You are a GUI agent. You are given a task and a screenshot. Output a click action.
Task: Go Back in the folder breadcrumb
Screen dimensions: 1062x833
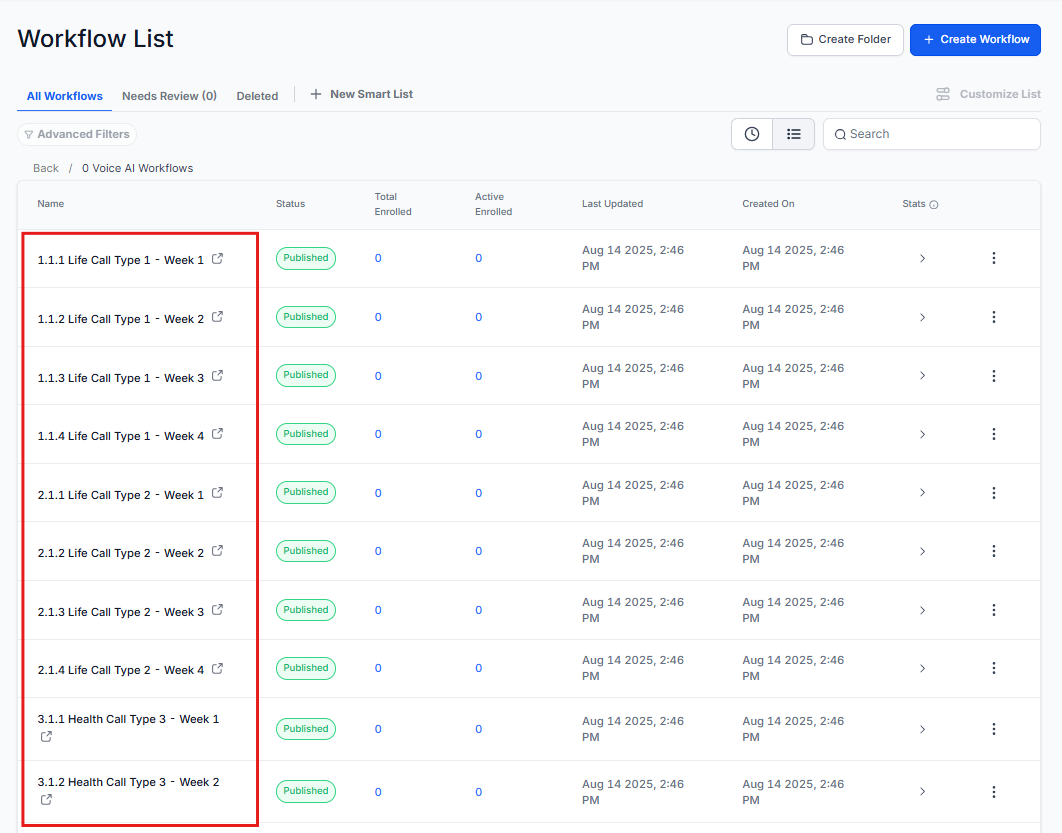coord(46,168)
